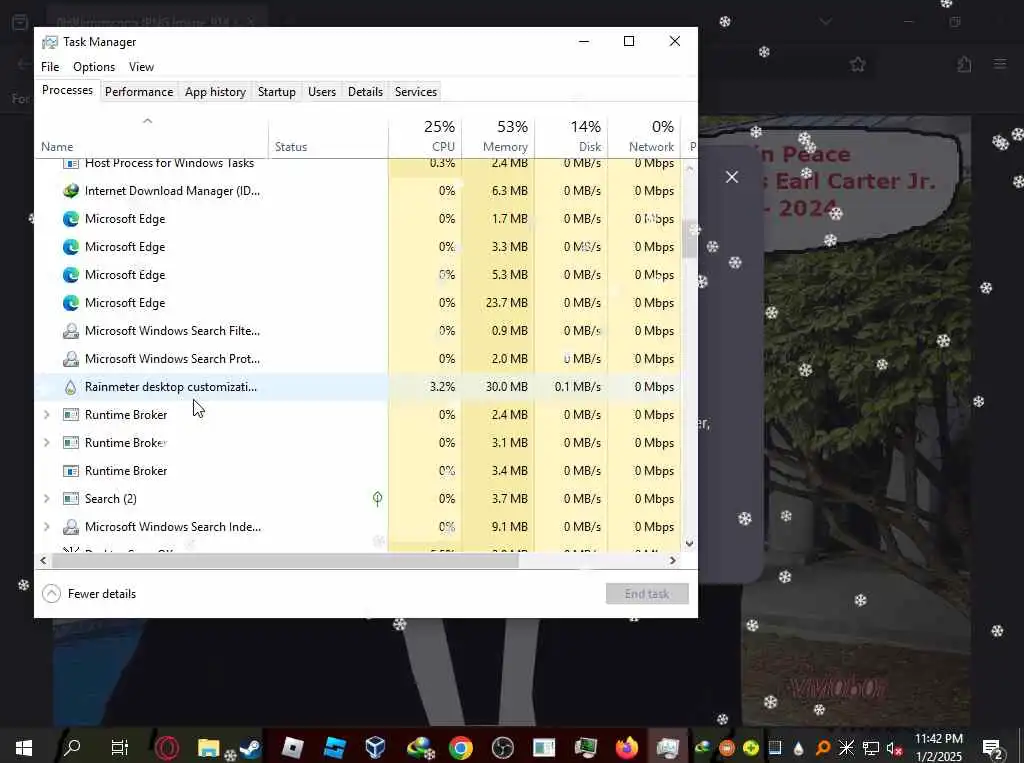The height and width of the screenshot is (763, 1024).
Task: Click the Rainmeter water-drop process icon
Action: (x=71, y=387)
